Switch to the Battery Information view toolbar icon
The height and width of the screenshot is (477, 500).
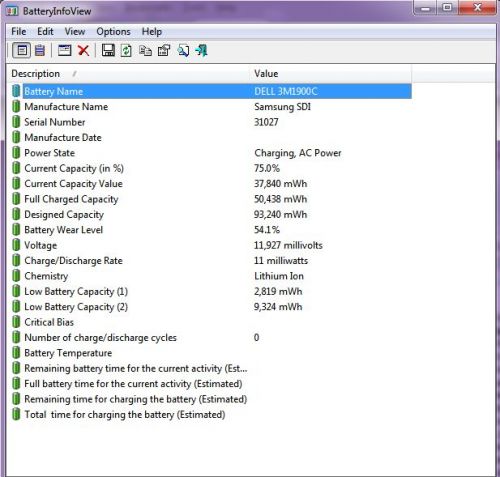pyautogui.click(x=22, y=51)
